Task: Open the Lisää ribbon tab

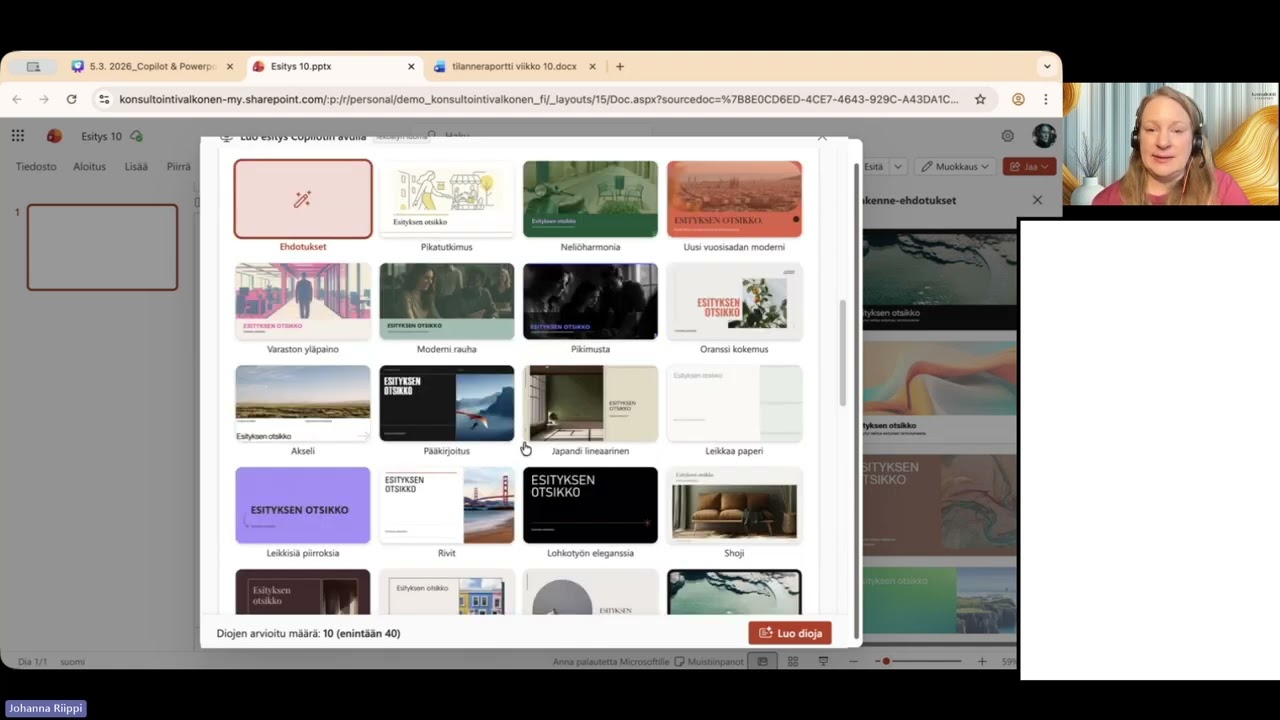Action: [x=136, y=167]
